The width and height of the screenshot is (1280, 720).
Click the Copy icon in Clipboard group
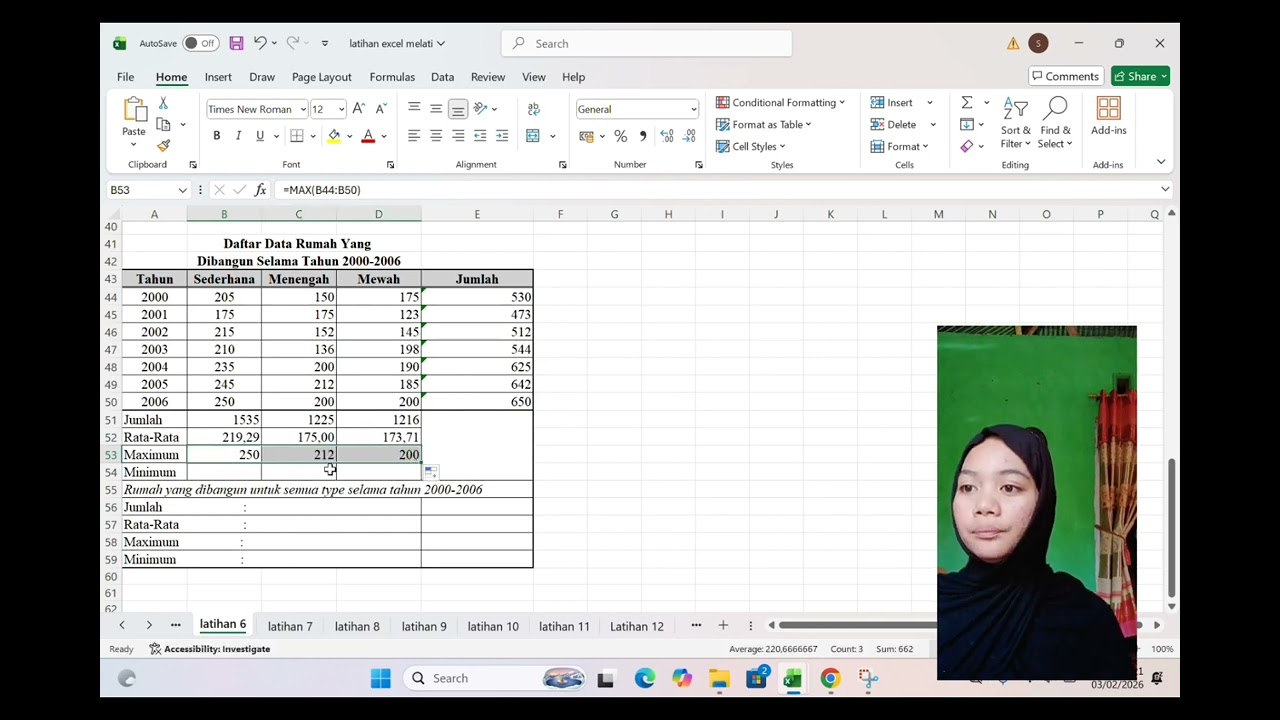pyautogui.click(x=164, y=124)
